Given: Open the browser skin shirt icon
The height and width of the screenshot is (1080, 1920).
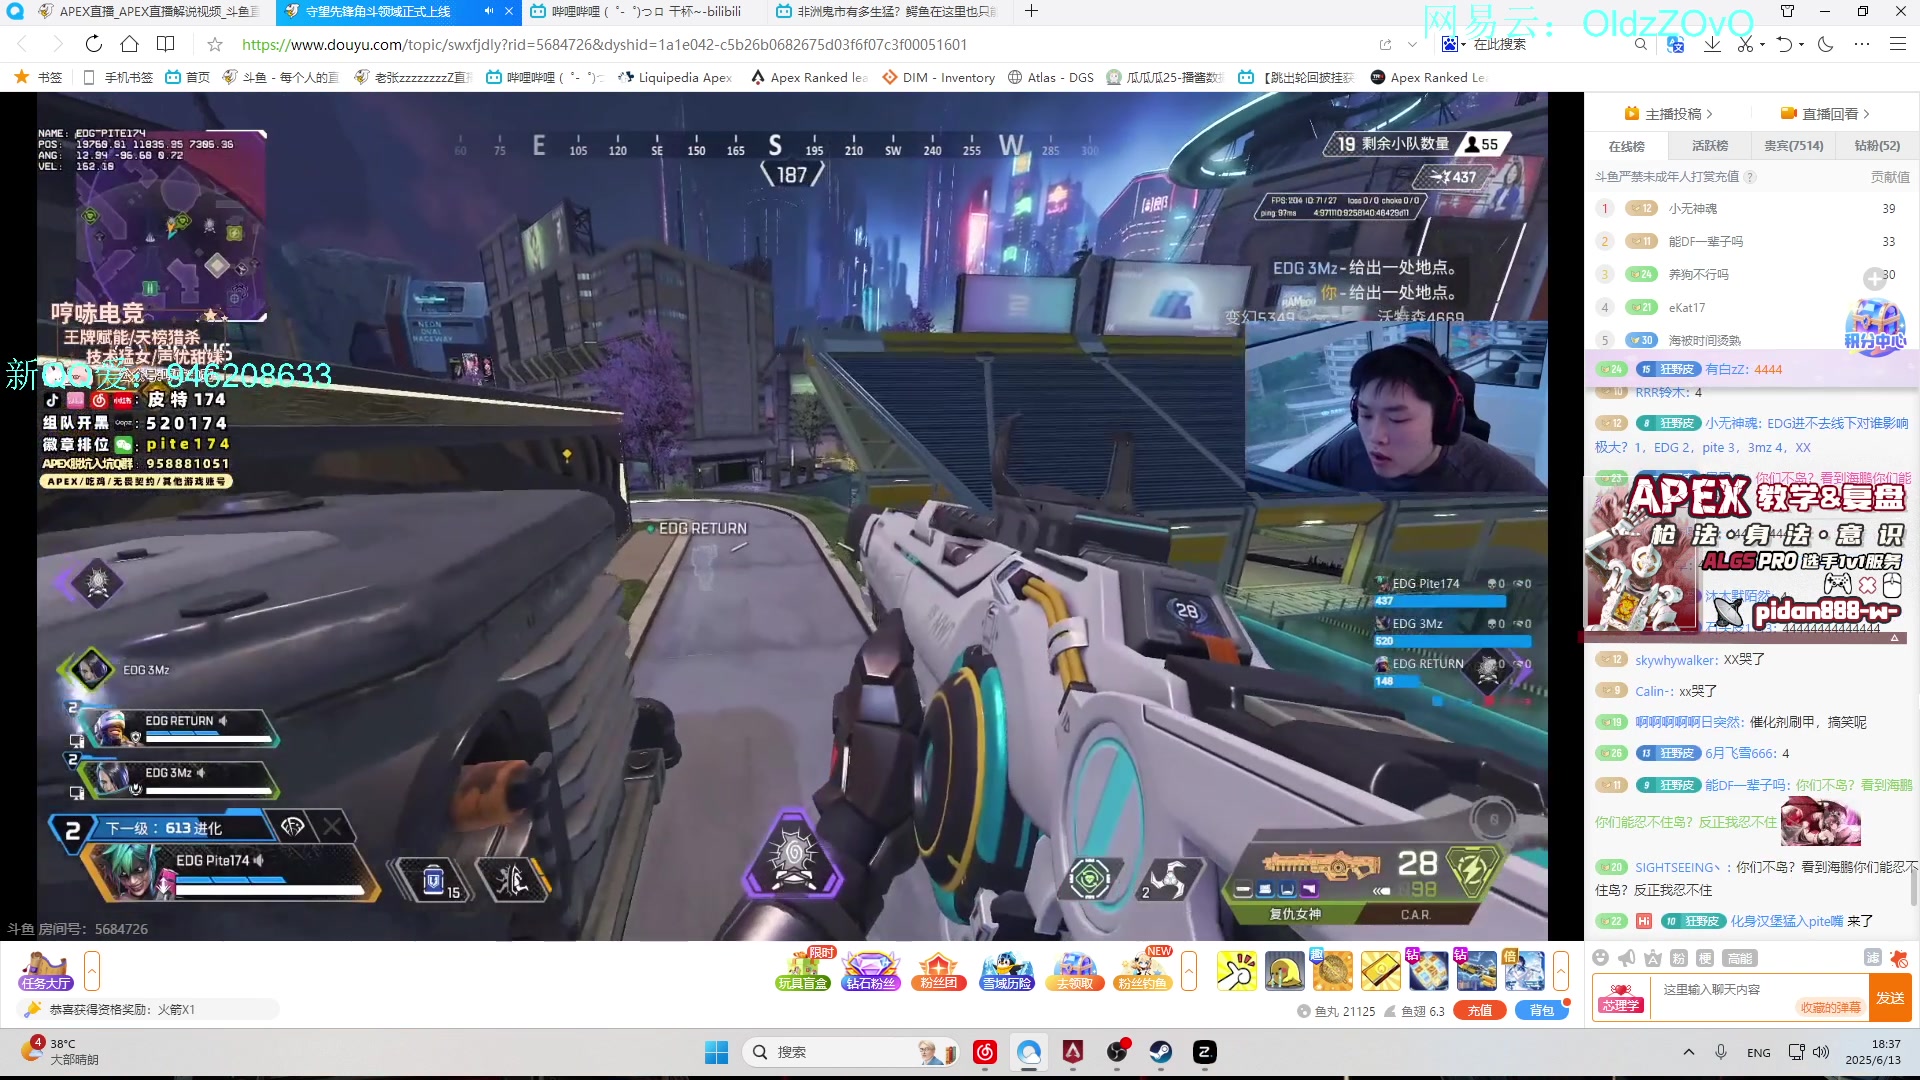Looking at the screenshot, I should click(x=1787, y=11).
